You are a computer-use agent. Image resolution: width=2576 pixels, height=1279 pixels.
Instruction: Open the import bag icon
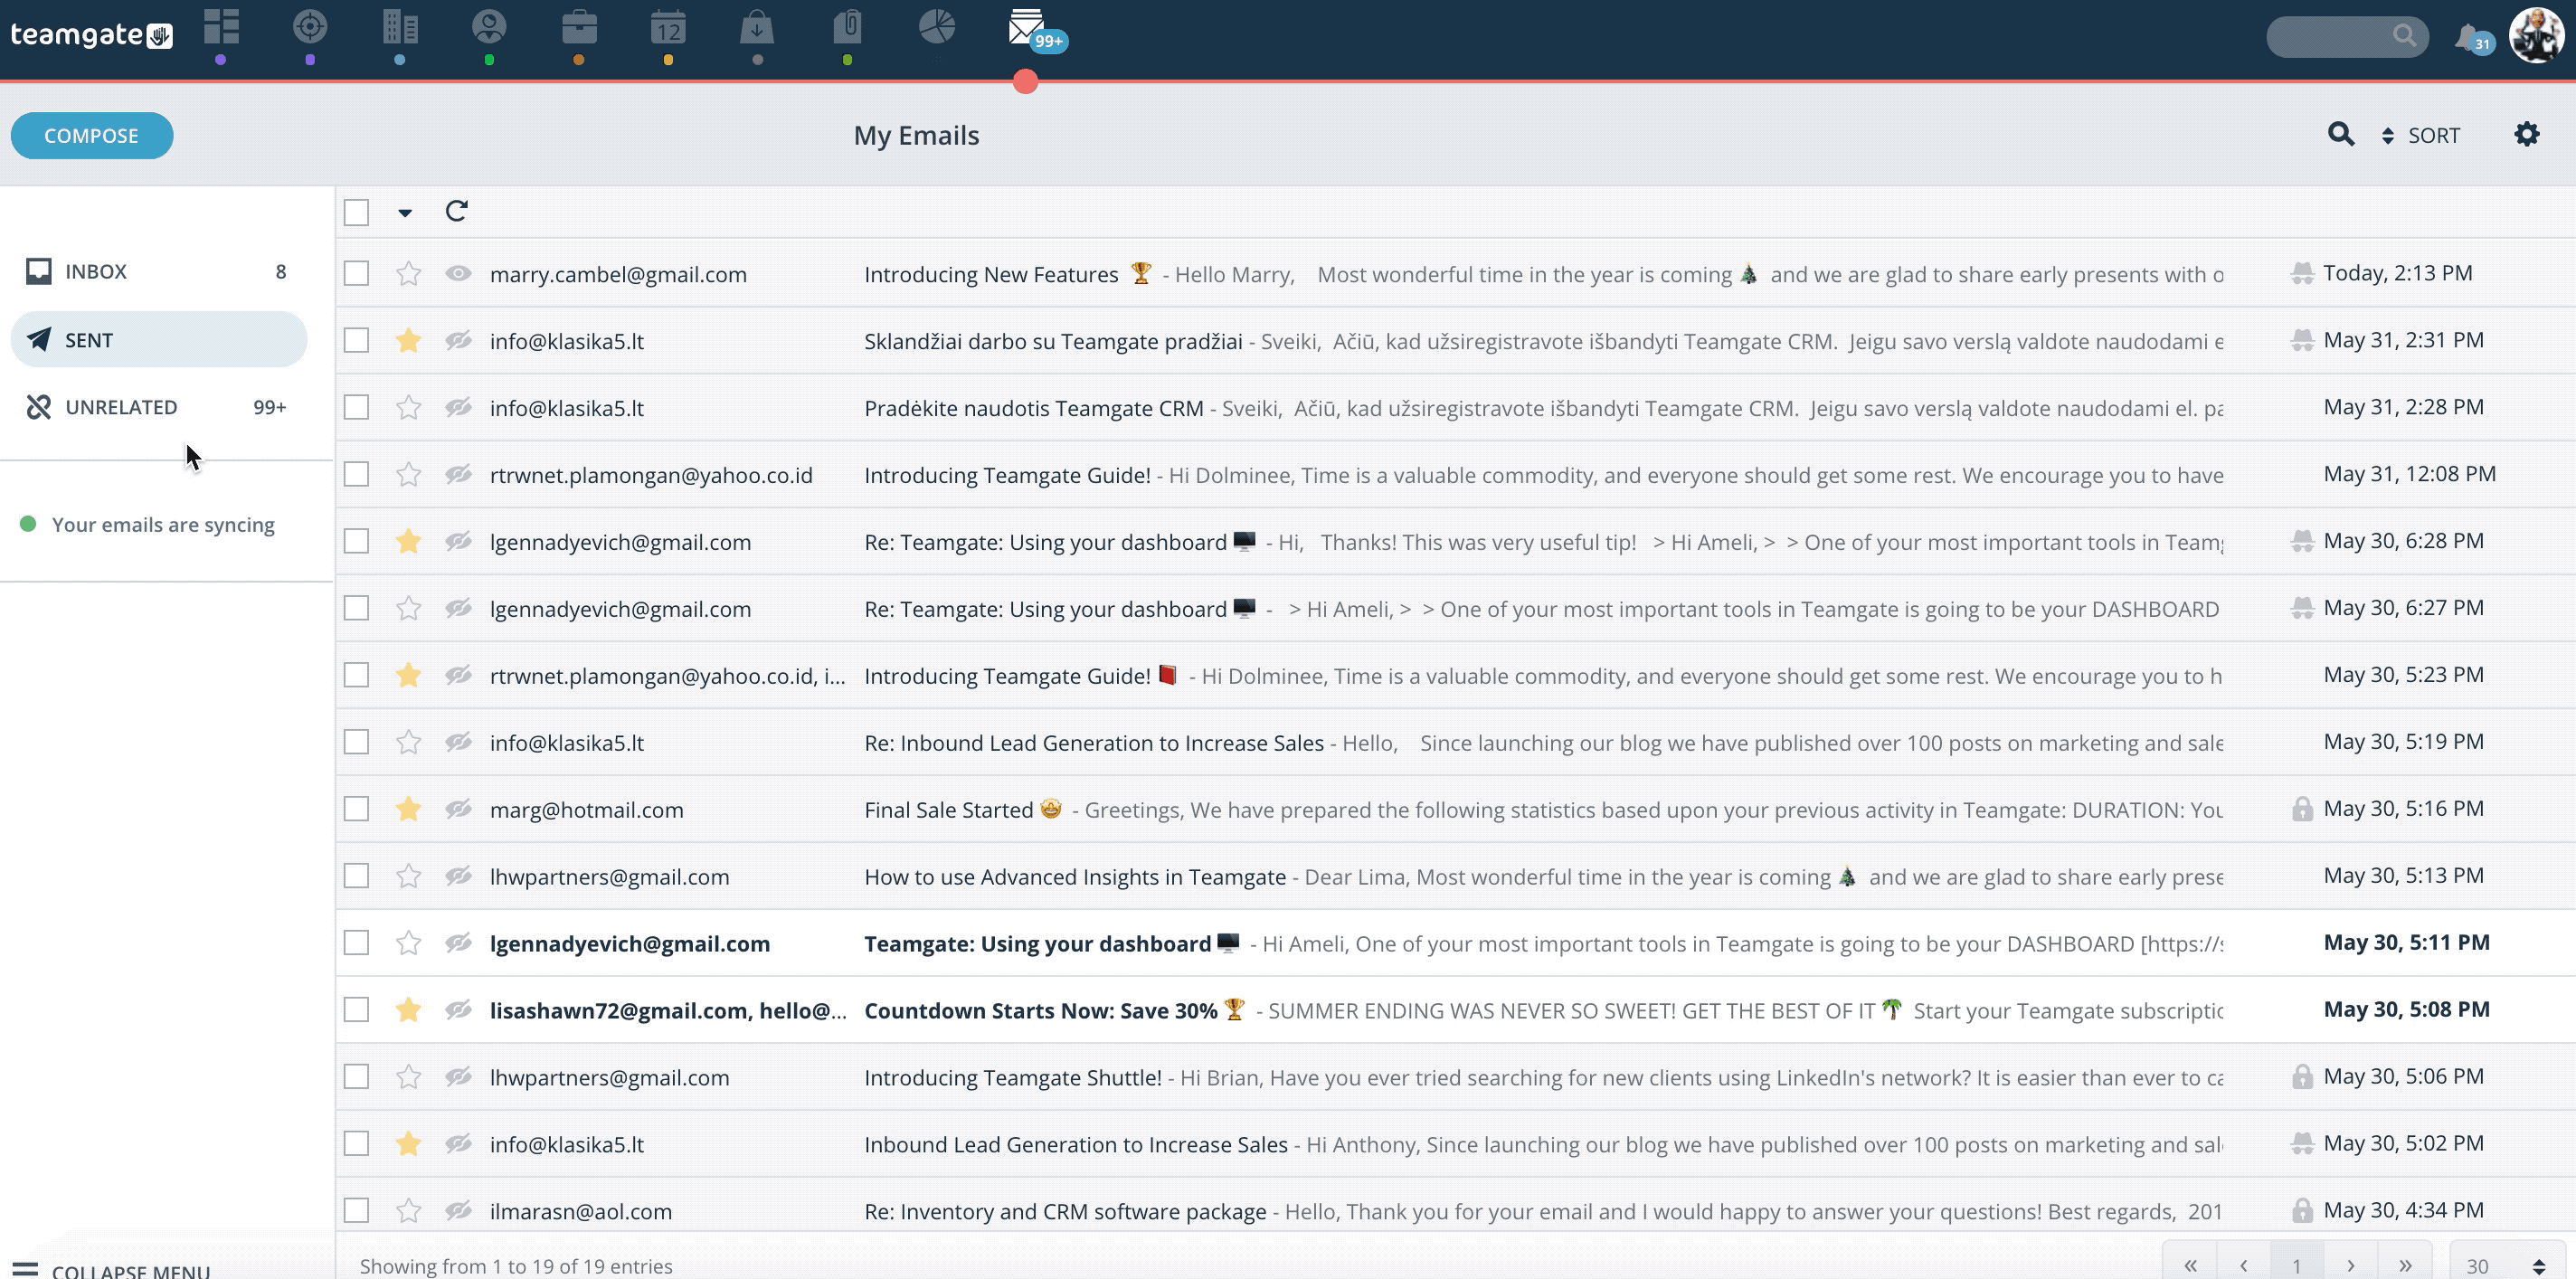(x=757, y=27)
